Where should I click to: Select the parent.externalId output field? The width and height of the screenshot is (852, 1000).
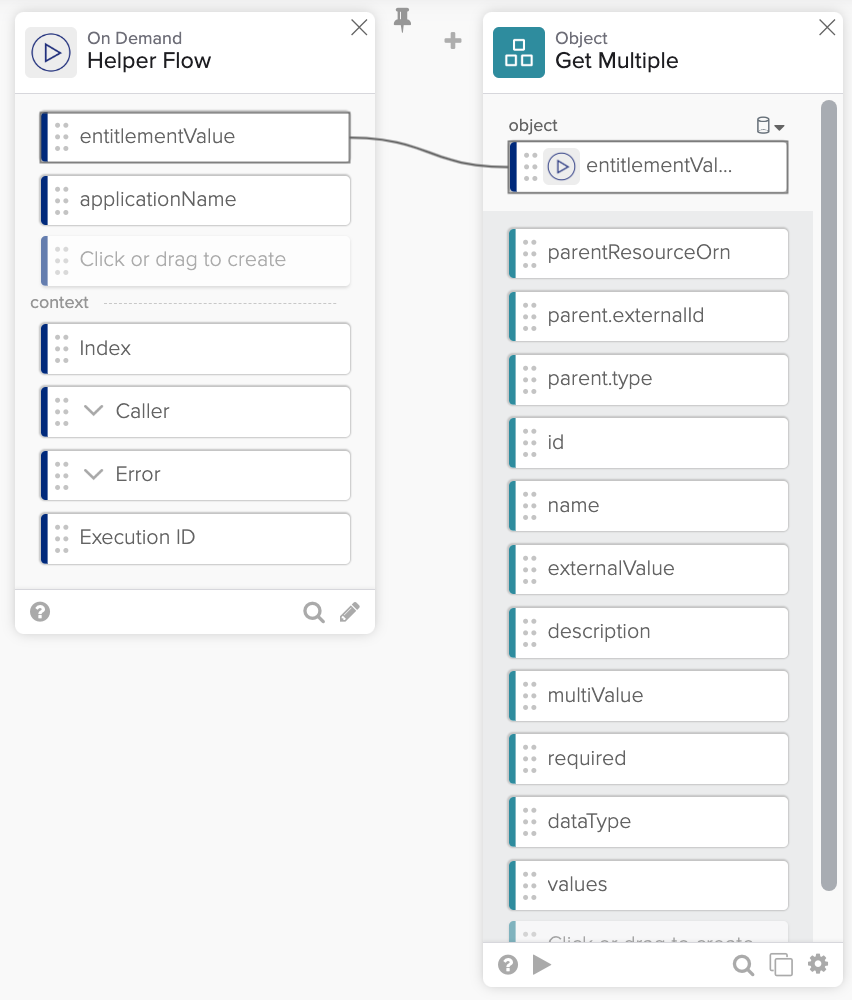tap(648, 316)
